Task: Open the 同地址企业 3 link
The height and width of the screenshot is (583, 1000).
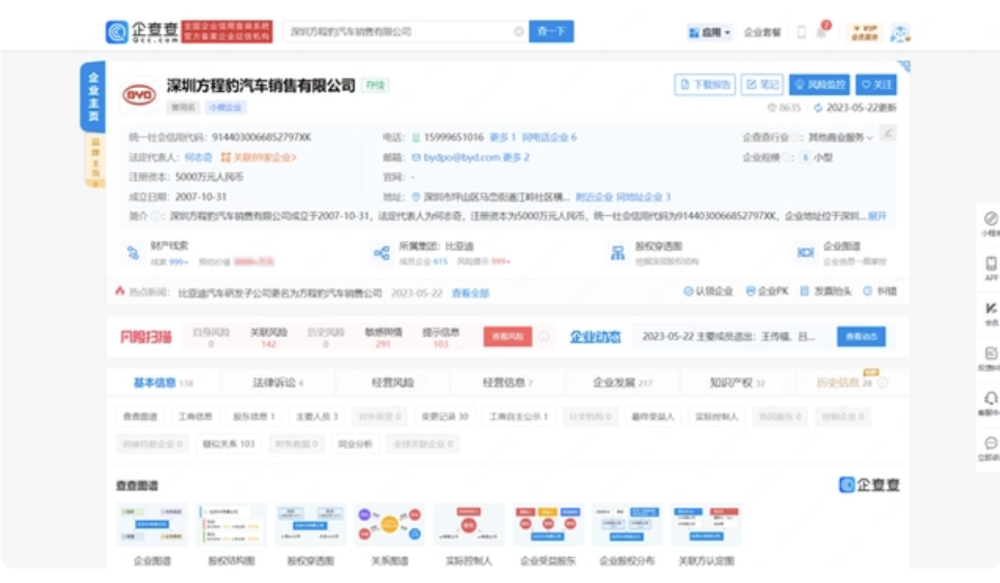Action: pos(643,197)
